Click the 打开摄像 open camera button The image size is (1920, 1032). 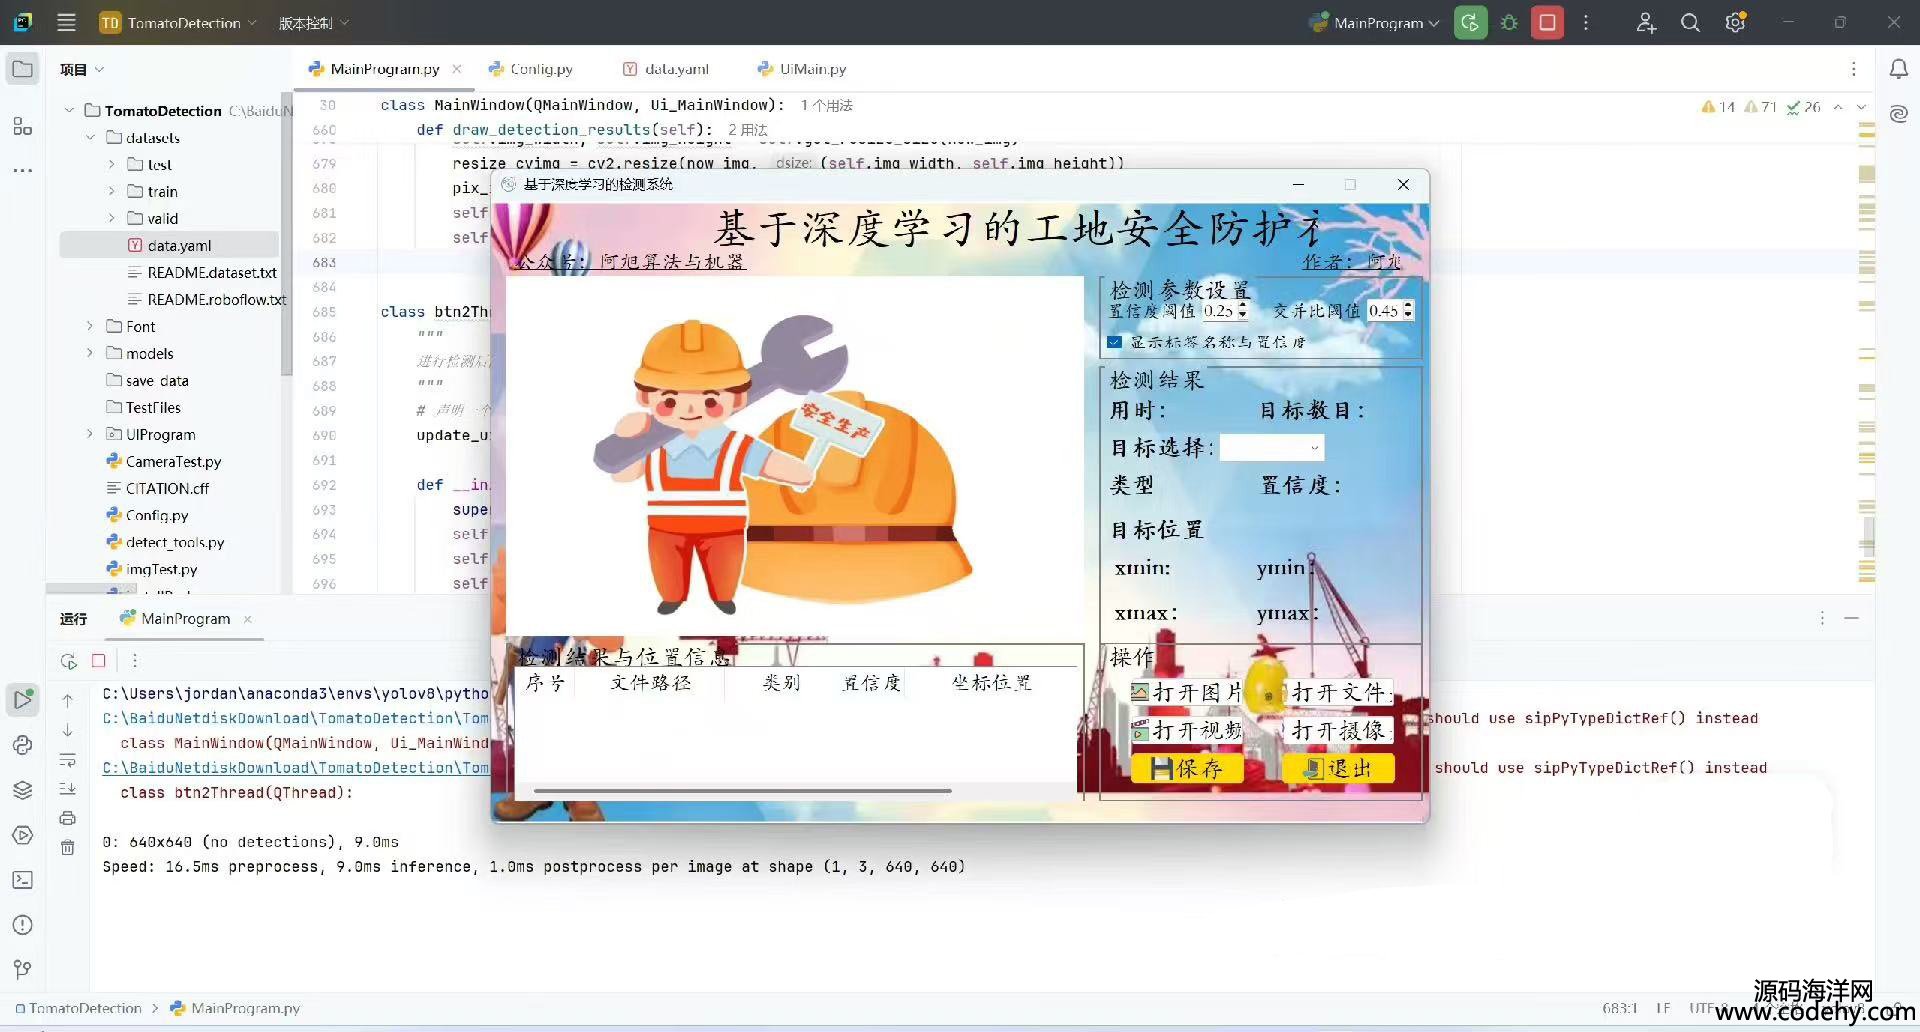1338,730
